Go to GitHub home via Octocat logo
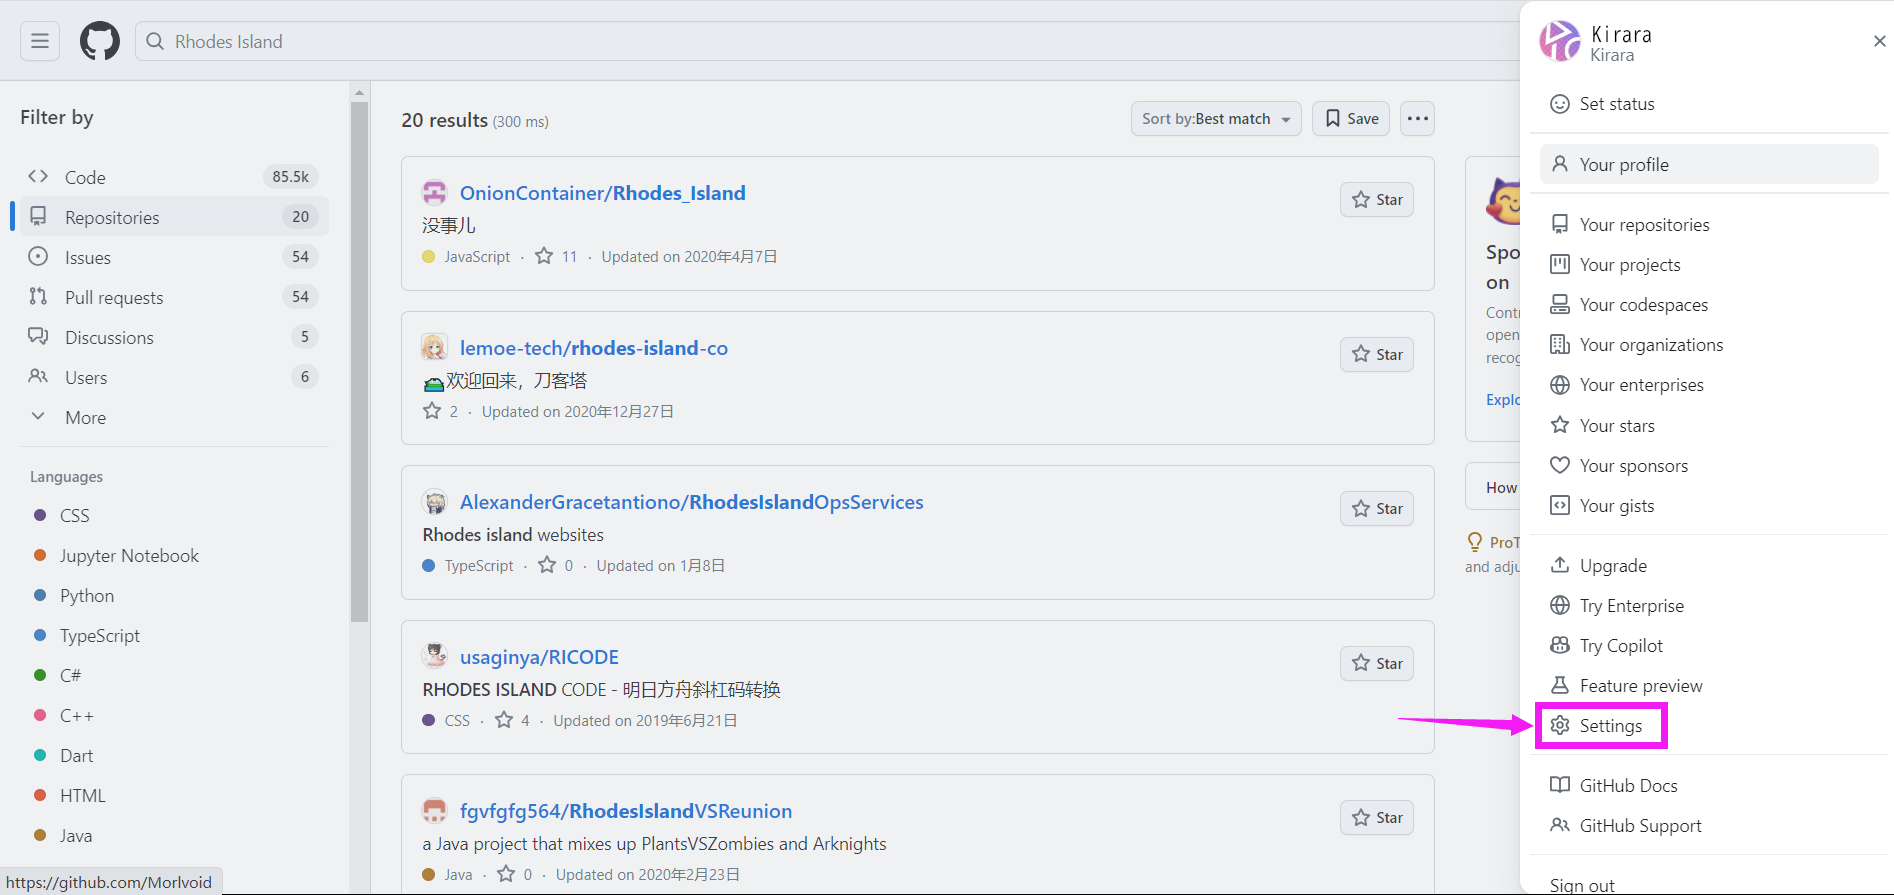The height and width of the screenshot is (895, 1894). point(100,41)
